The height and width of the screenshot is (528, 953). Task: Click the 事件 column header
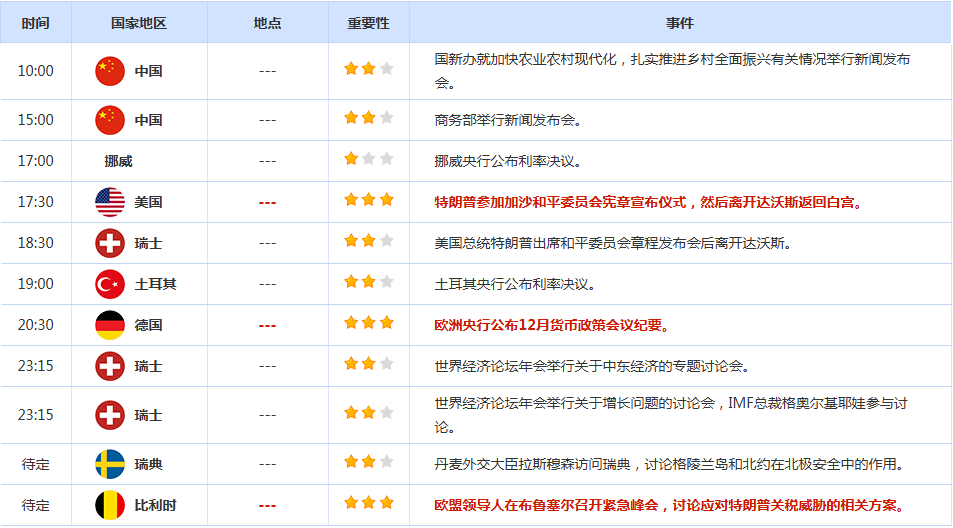click(679, 23)
